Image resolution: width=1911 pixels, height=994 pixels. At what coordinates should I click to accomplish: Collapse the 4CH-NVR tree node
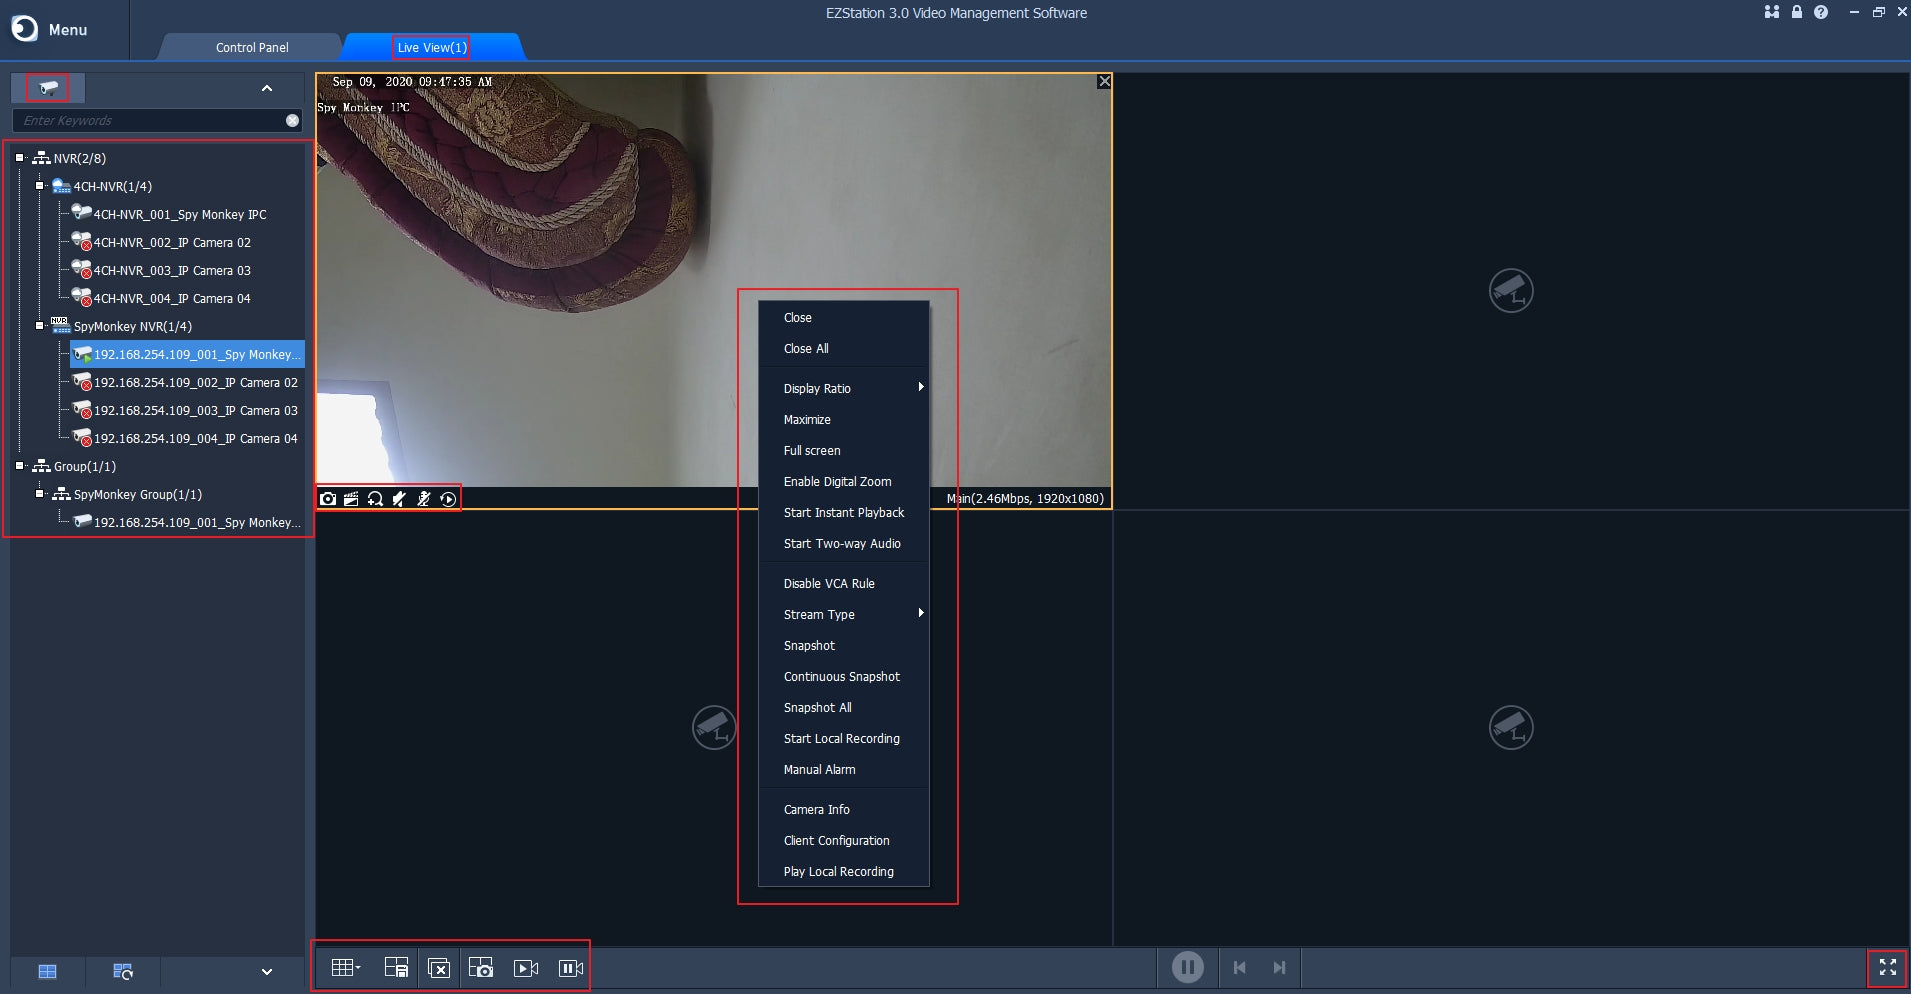pos(40,186)
